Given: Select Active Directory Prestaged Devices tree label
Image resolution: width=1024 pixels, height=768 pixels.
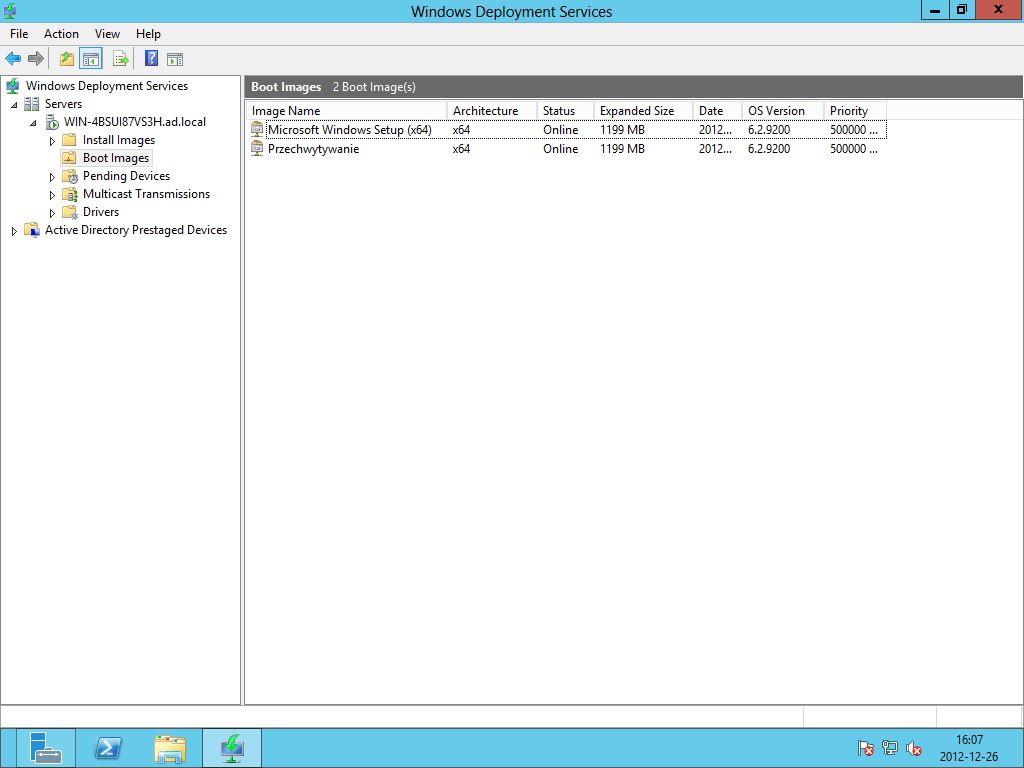Looking at the screenshot, I should point(136,230).
